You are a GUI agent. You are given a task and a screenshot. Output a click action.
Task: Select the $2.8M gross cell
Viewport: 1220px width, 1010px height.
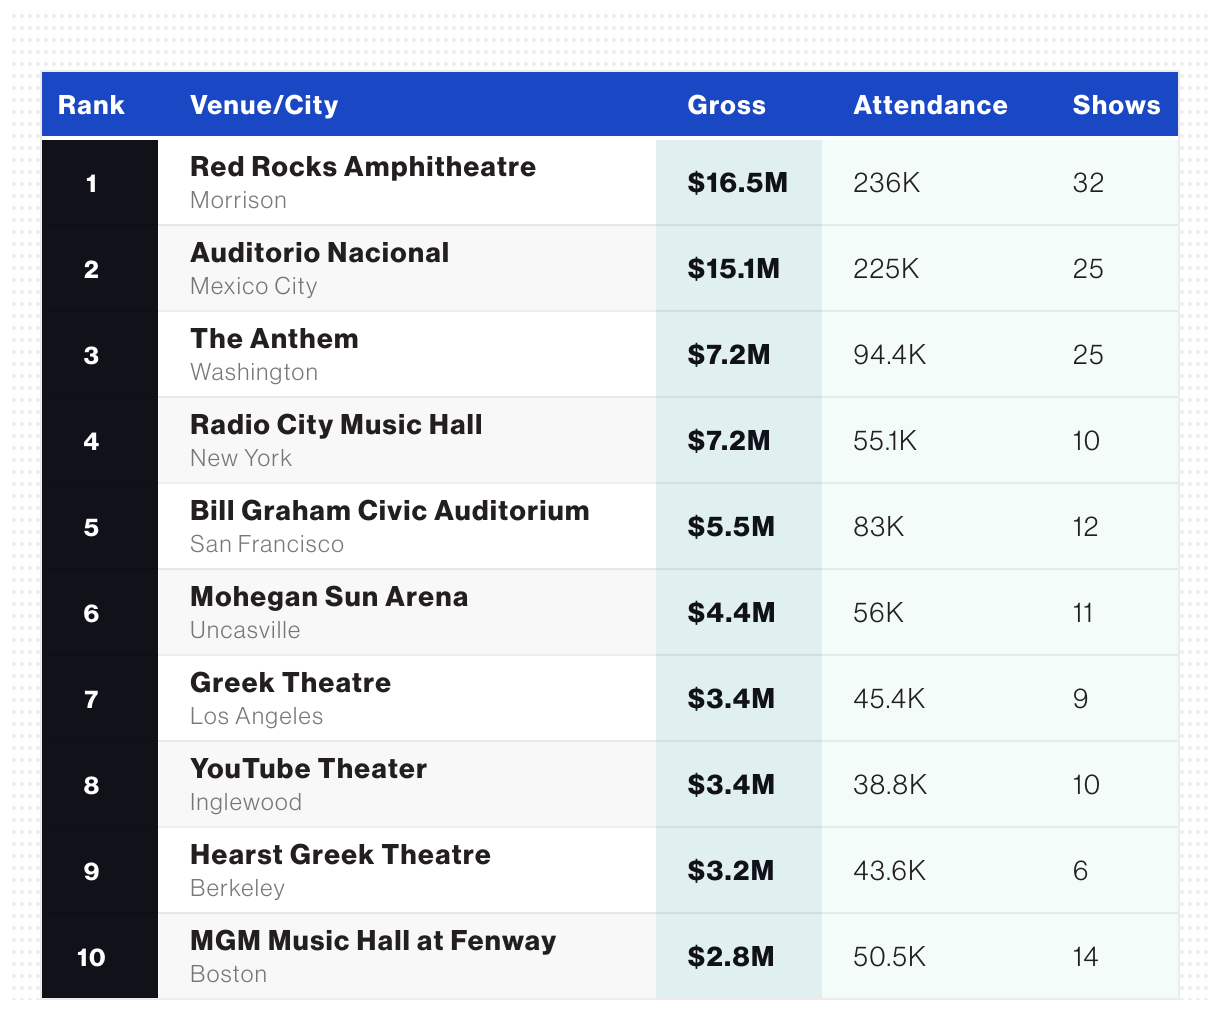coord(730,957)
